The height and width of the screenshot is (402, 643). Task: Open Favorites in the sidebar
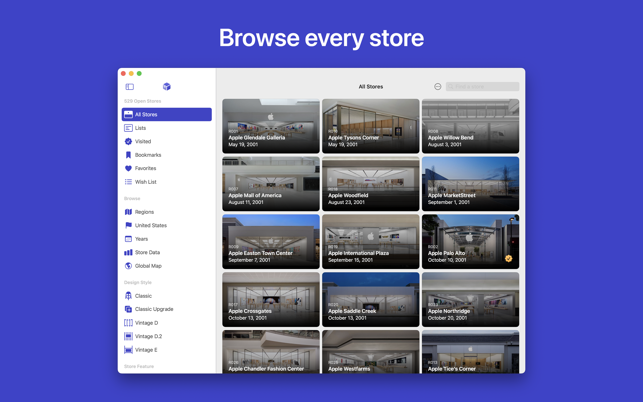166,168
